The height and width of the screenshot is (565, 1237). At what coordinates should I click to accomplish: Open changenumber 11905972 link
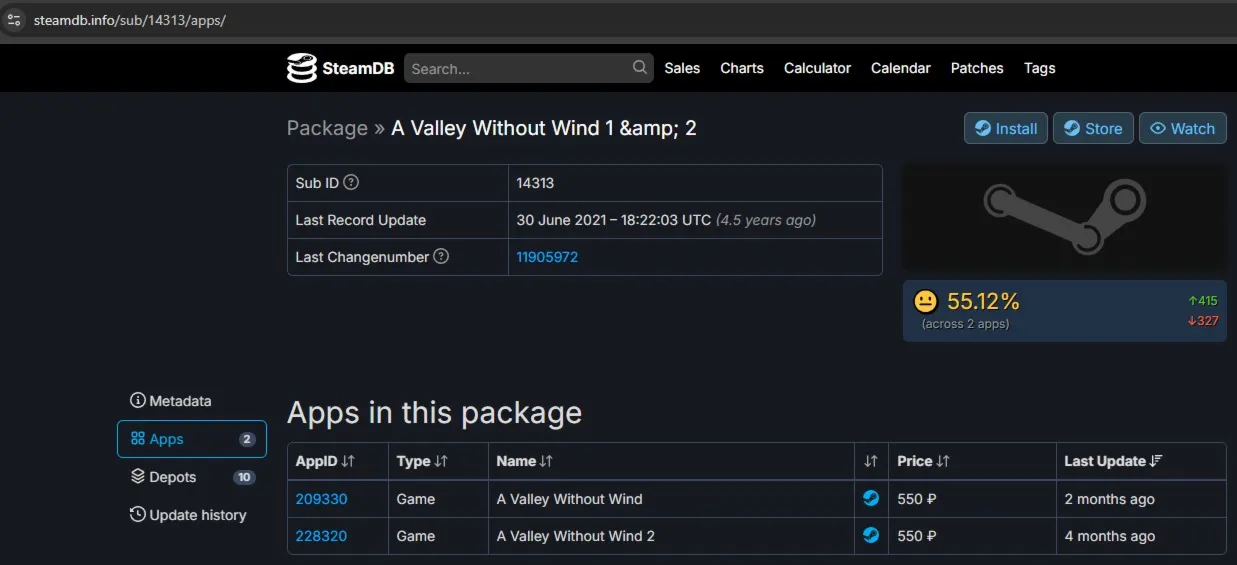click(x=547, y=257)
